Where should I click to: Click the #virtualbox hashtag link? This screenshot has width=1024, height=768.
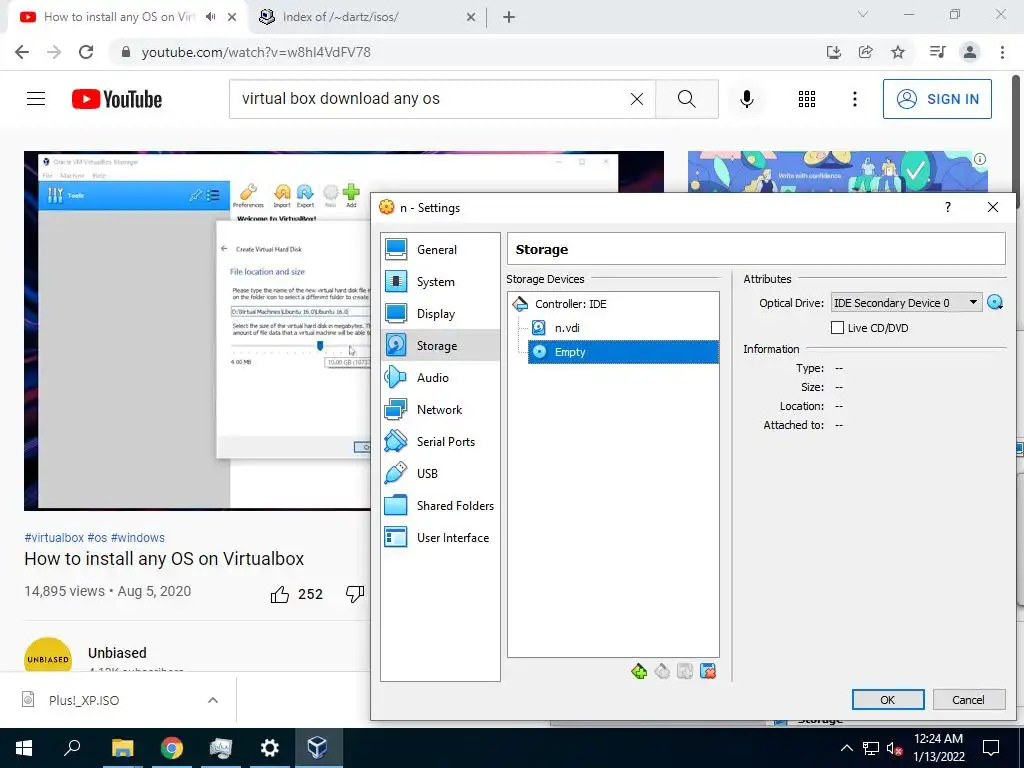54,537
